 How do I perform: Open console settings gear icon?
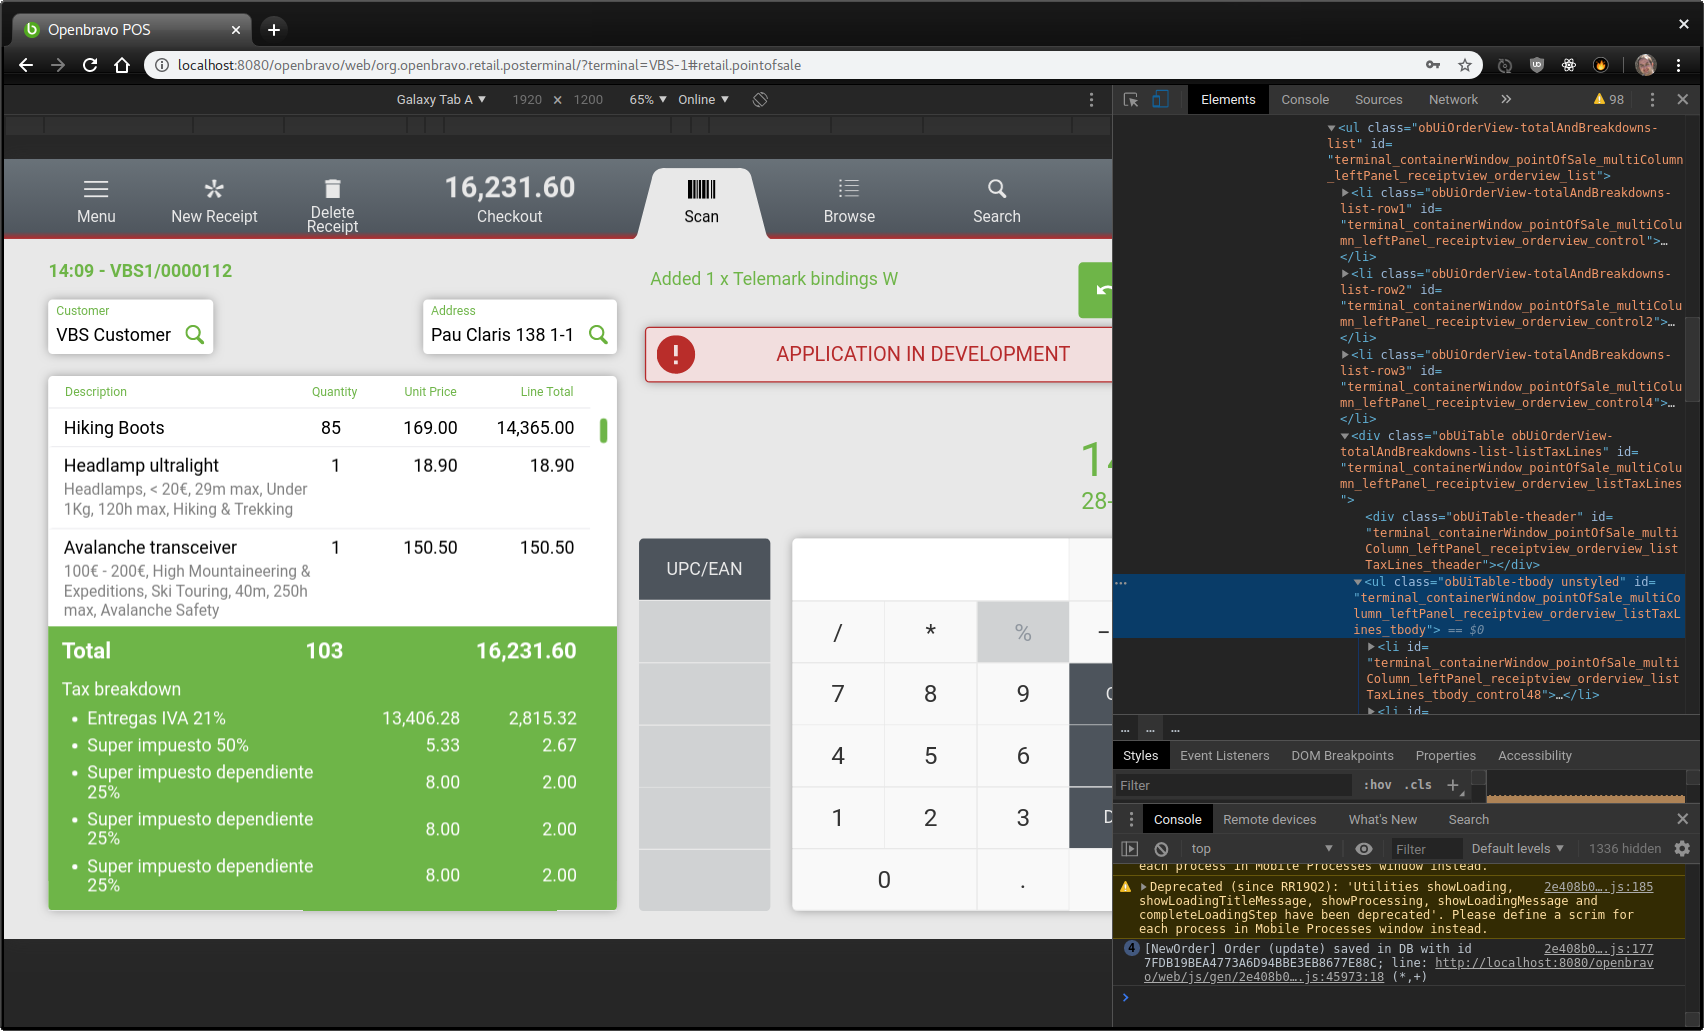(x=1682, y=848)
